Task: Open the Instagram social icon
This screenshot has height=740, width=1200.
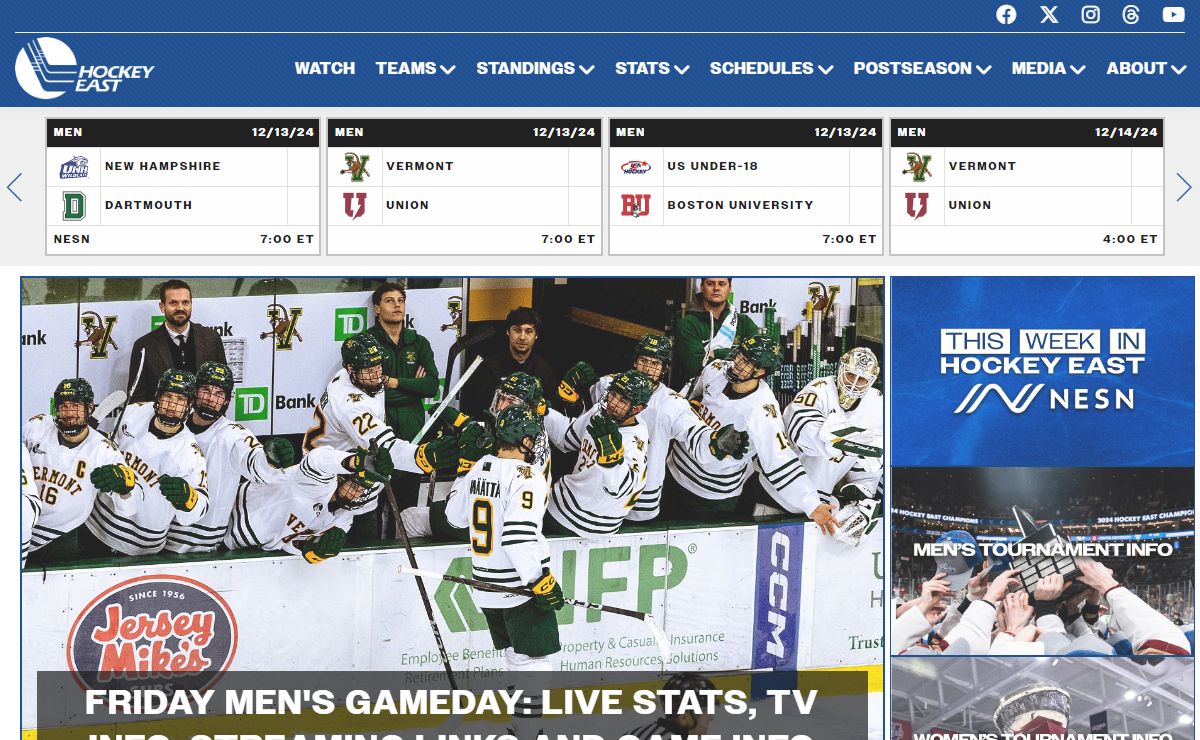Action: coord(1091,14)
